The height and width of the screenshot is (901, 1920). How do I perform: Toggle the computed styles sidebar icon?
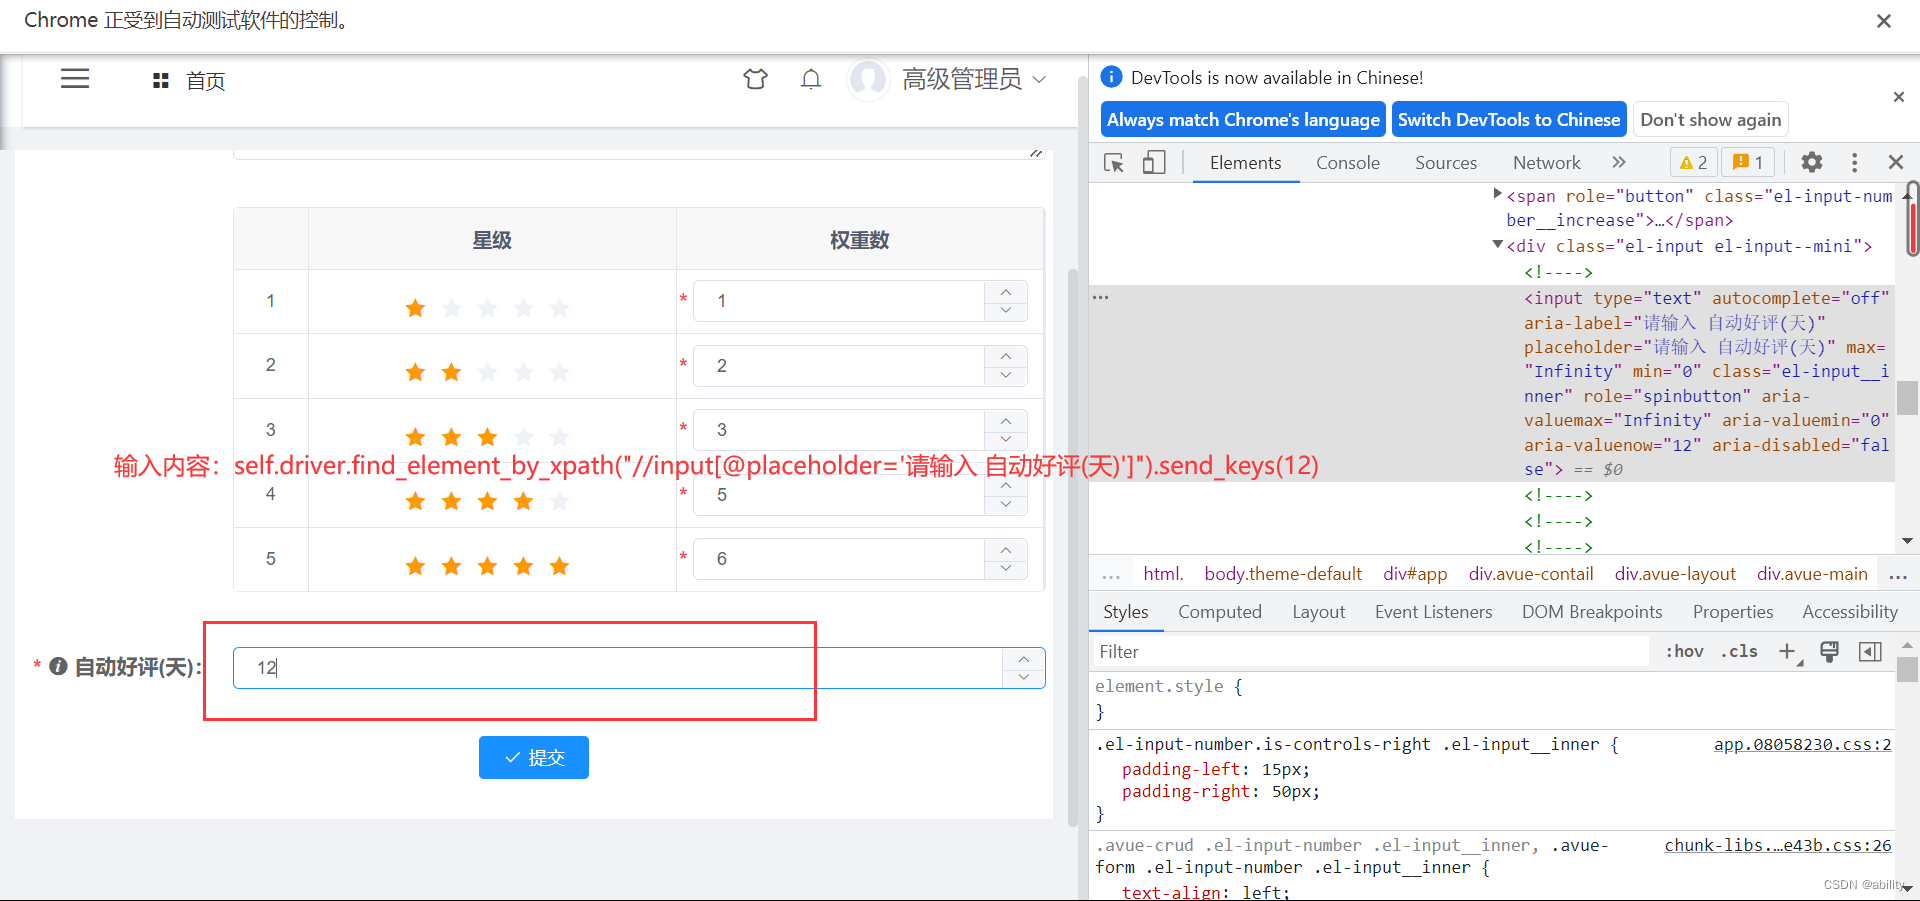[x=1870, y=652]
